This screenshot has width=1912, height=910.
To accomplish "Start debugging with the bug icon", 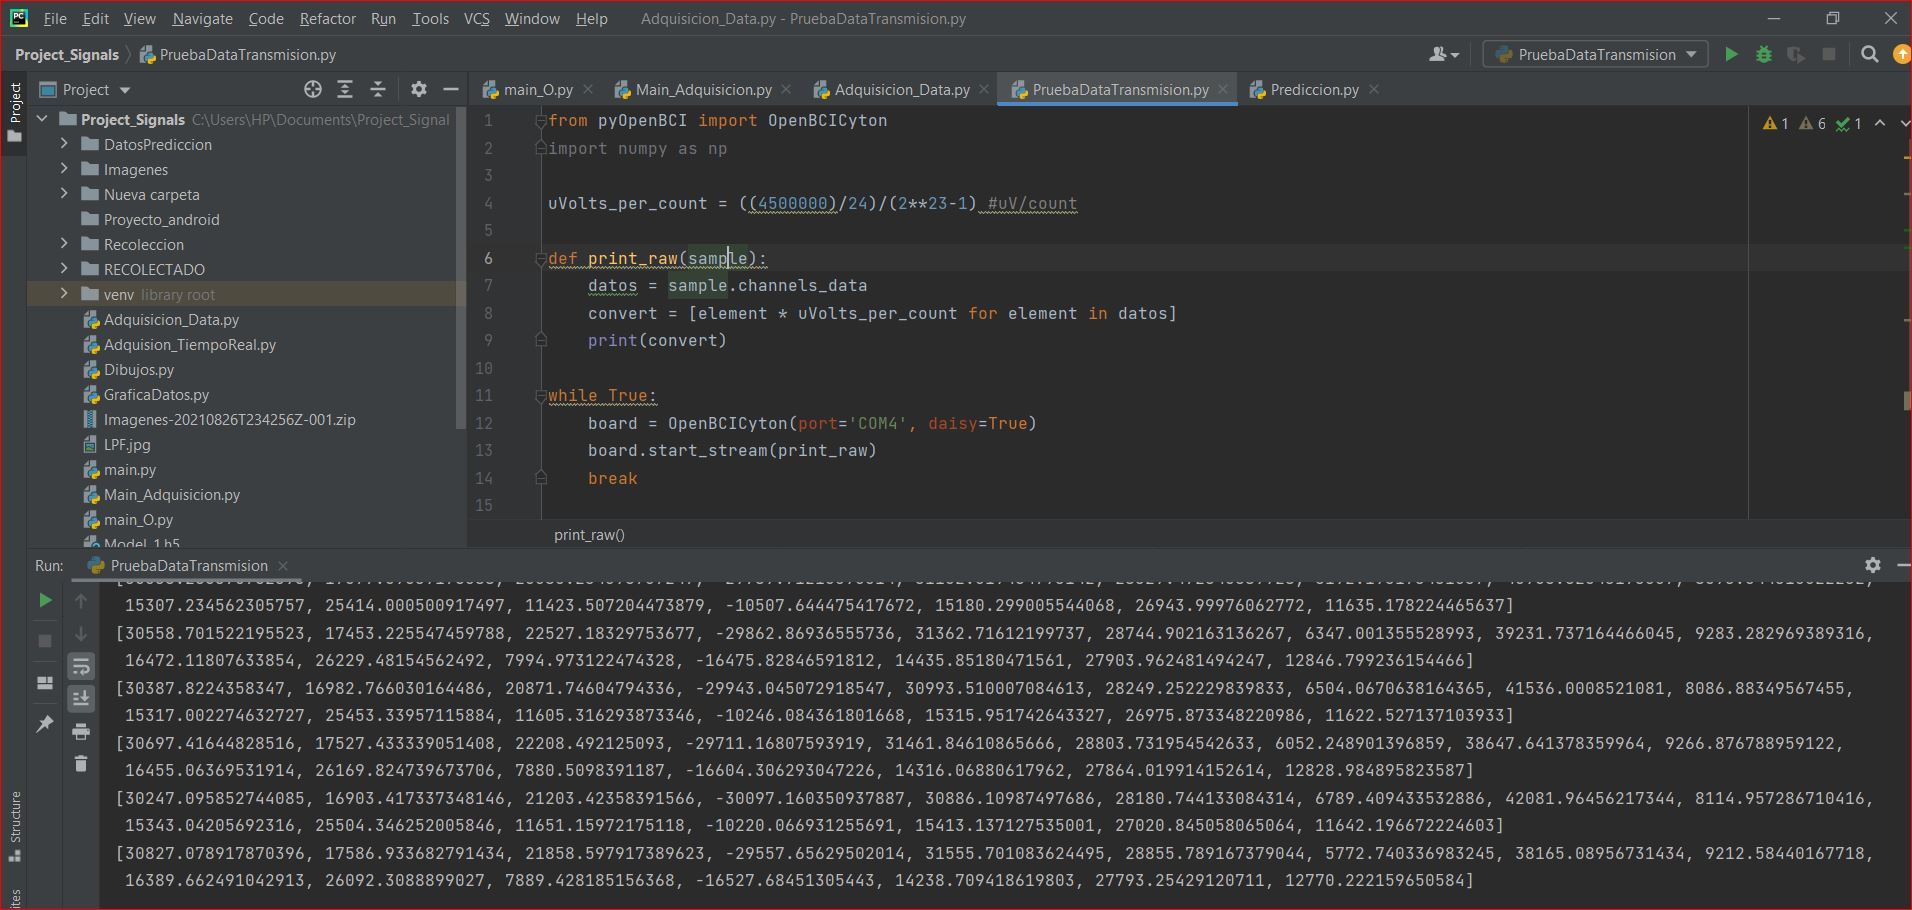I will pyautogui.click(x=1764, y=55).
